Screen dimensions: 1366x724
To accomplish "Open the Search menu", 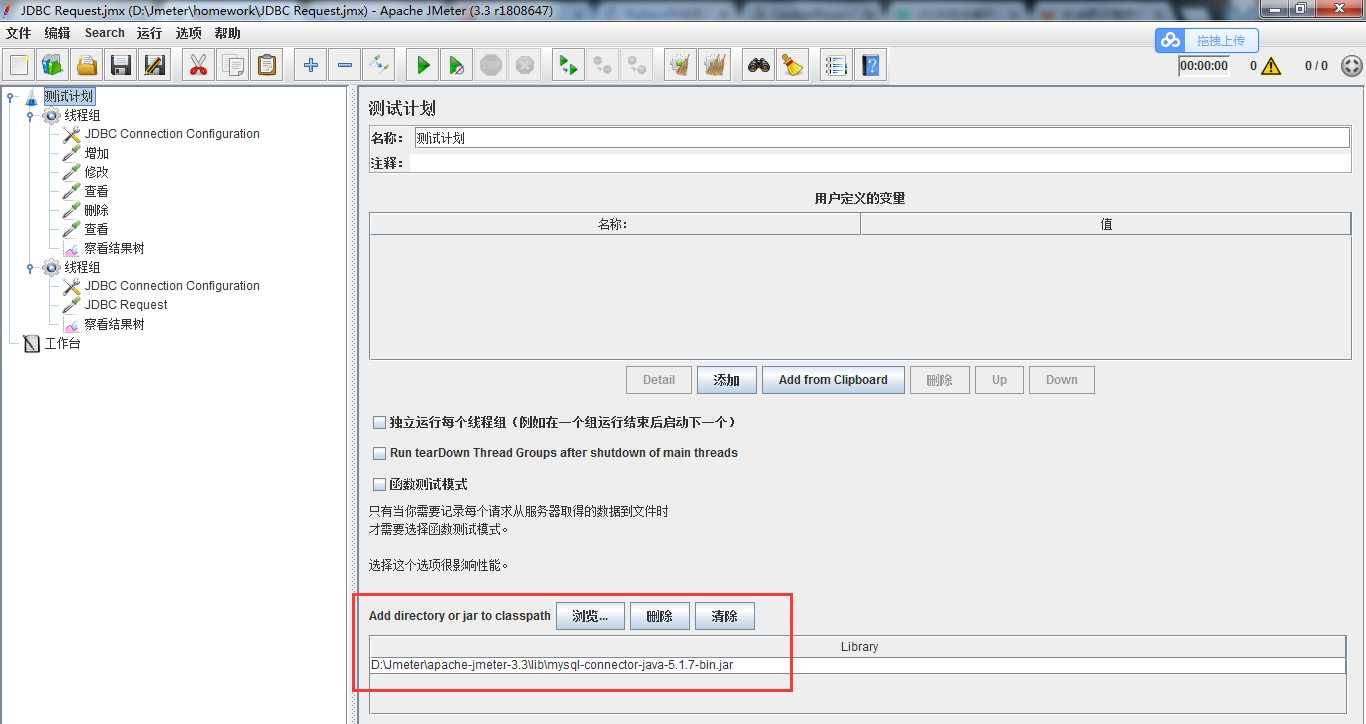I will pyautogui.click(x=105, y=33).
